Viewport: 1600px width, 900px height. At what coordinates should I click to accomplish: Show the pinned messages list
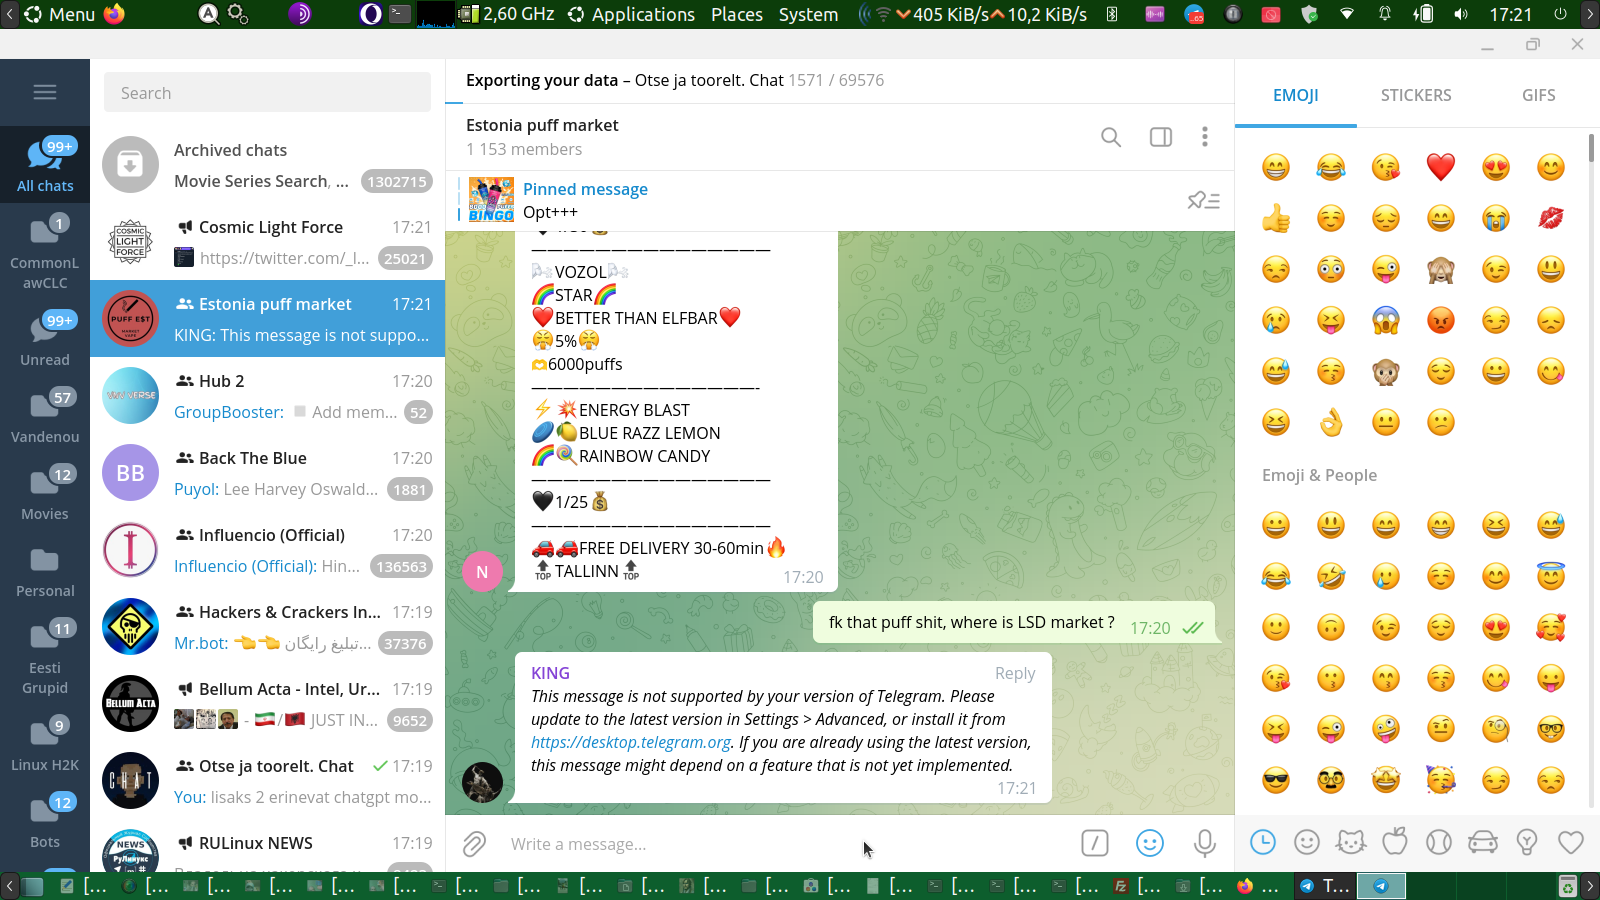[x=1203, y=201]
